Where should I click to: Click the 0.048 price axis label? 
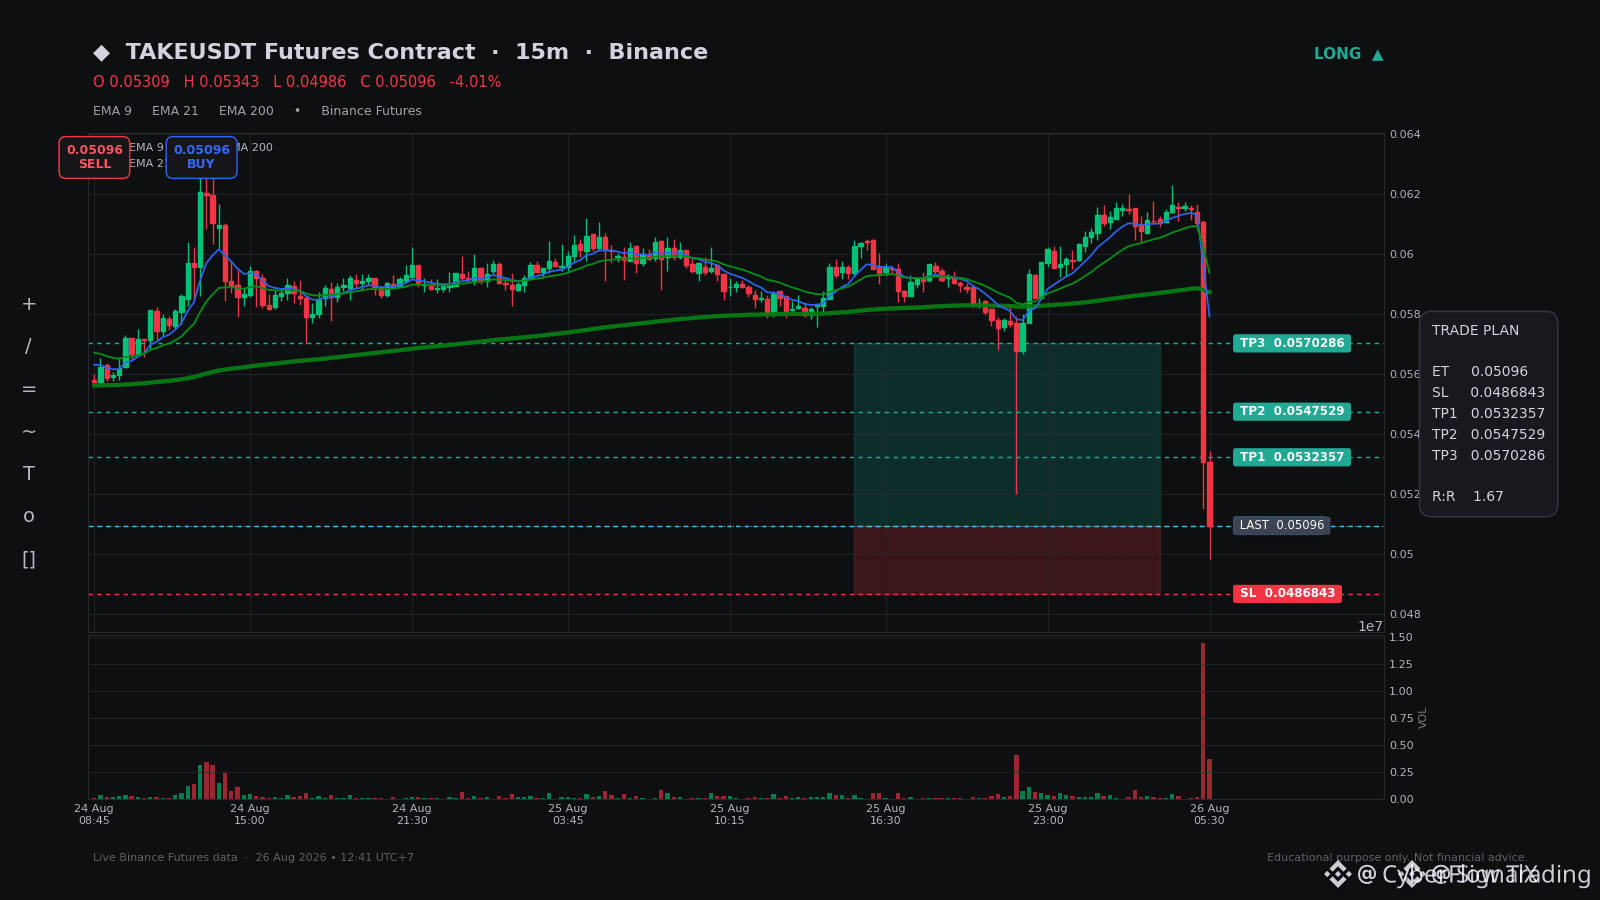[1405, 614]
